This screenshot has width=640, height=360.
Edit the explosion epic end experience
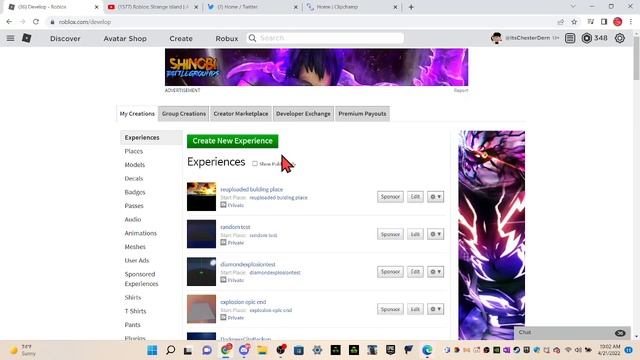point(415,309)
